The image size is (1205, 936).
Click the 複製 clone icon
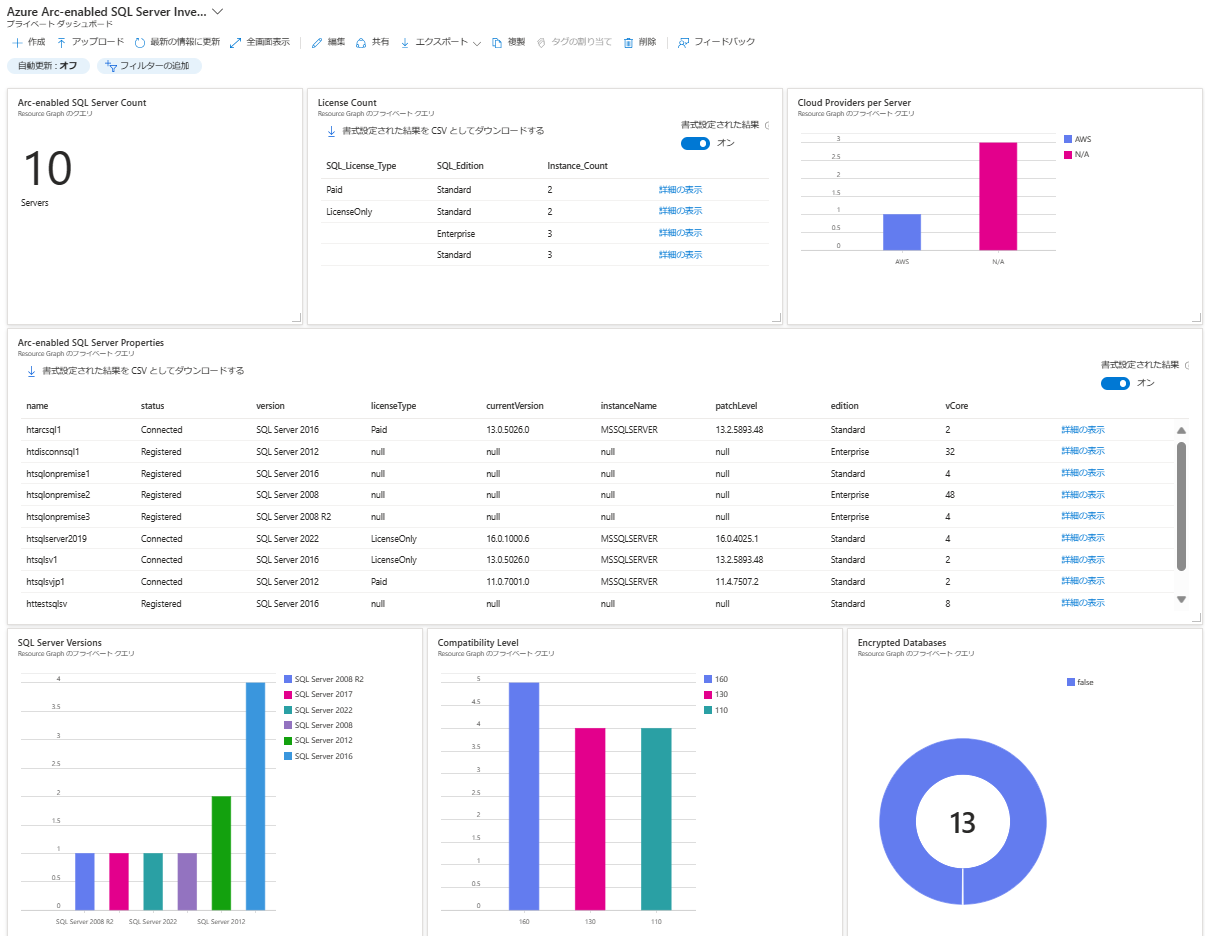(497, 43)
